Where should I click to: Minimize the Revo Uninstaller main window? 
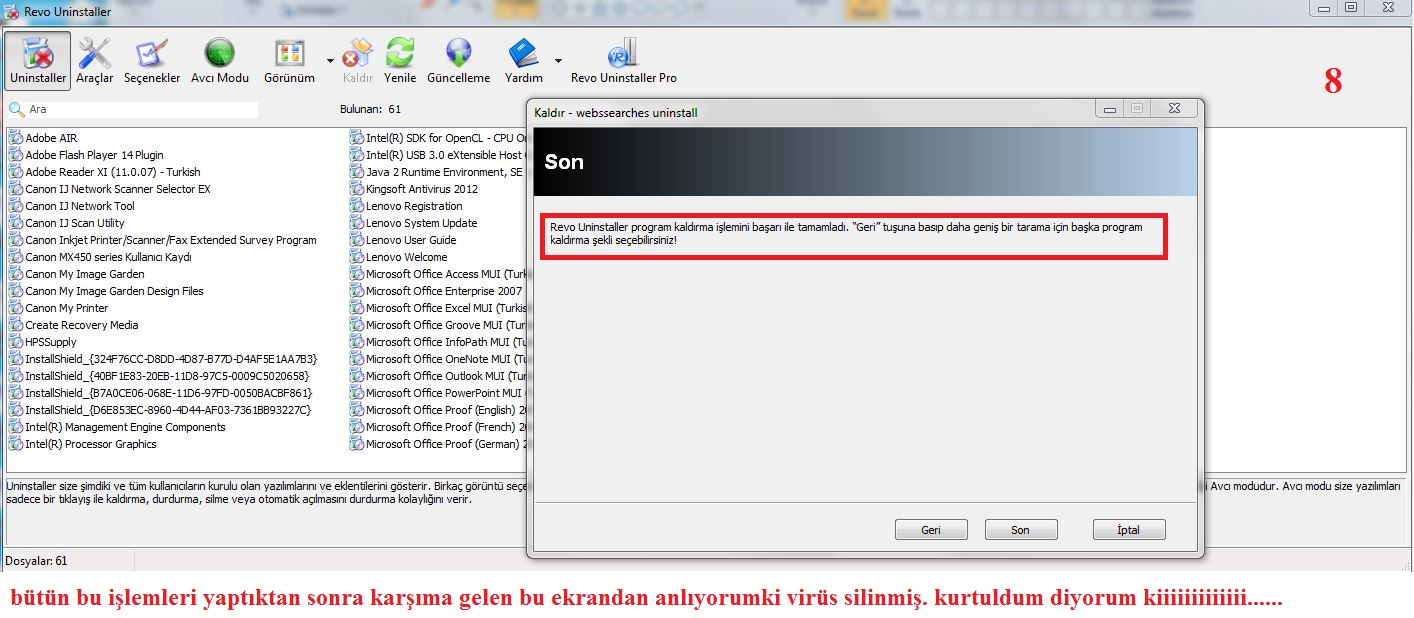(x=1323, y=7)
